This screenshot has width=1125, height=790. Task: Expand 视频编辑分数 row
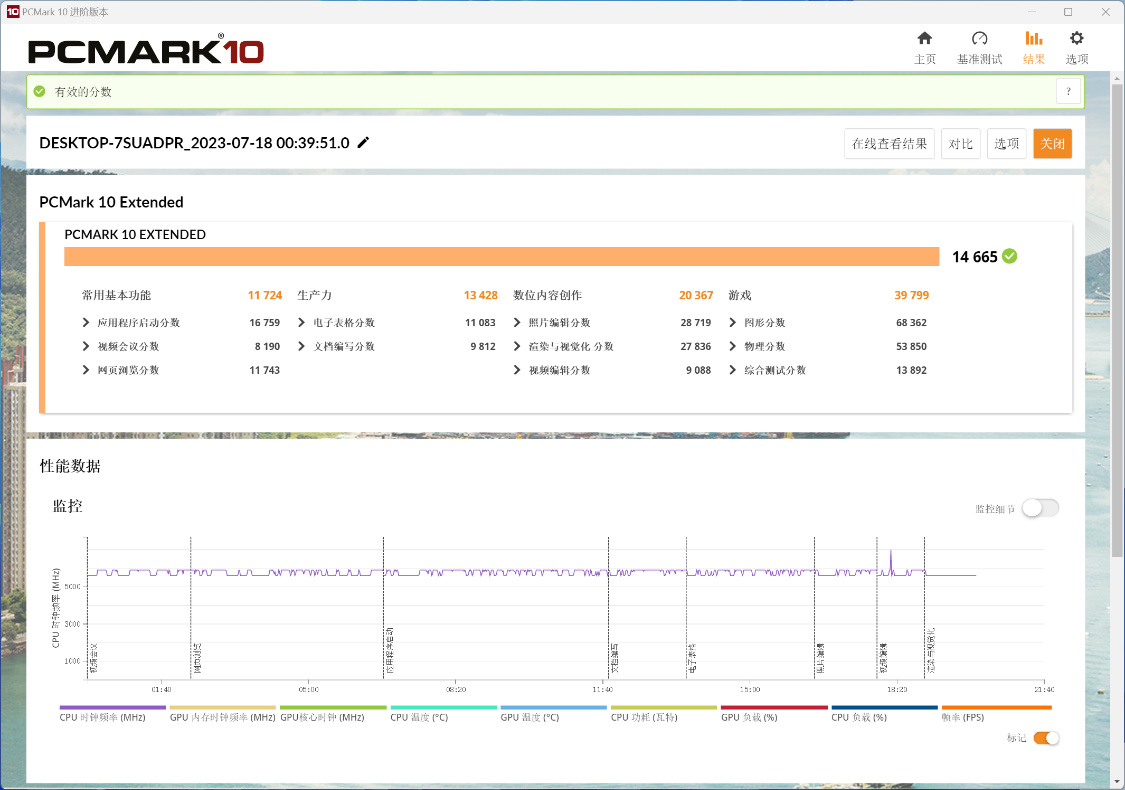click(517, 370)
